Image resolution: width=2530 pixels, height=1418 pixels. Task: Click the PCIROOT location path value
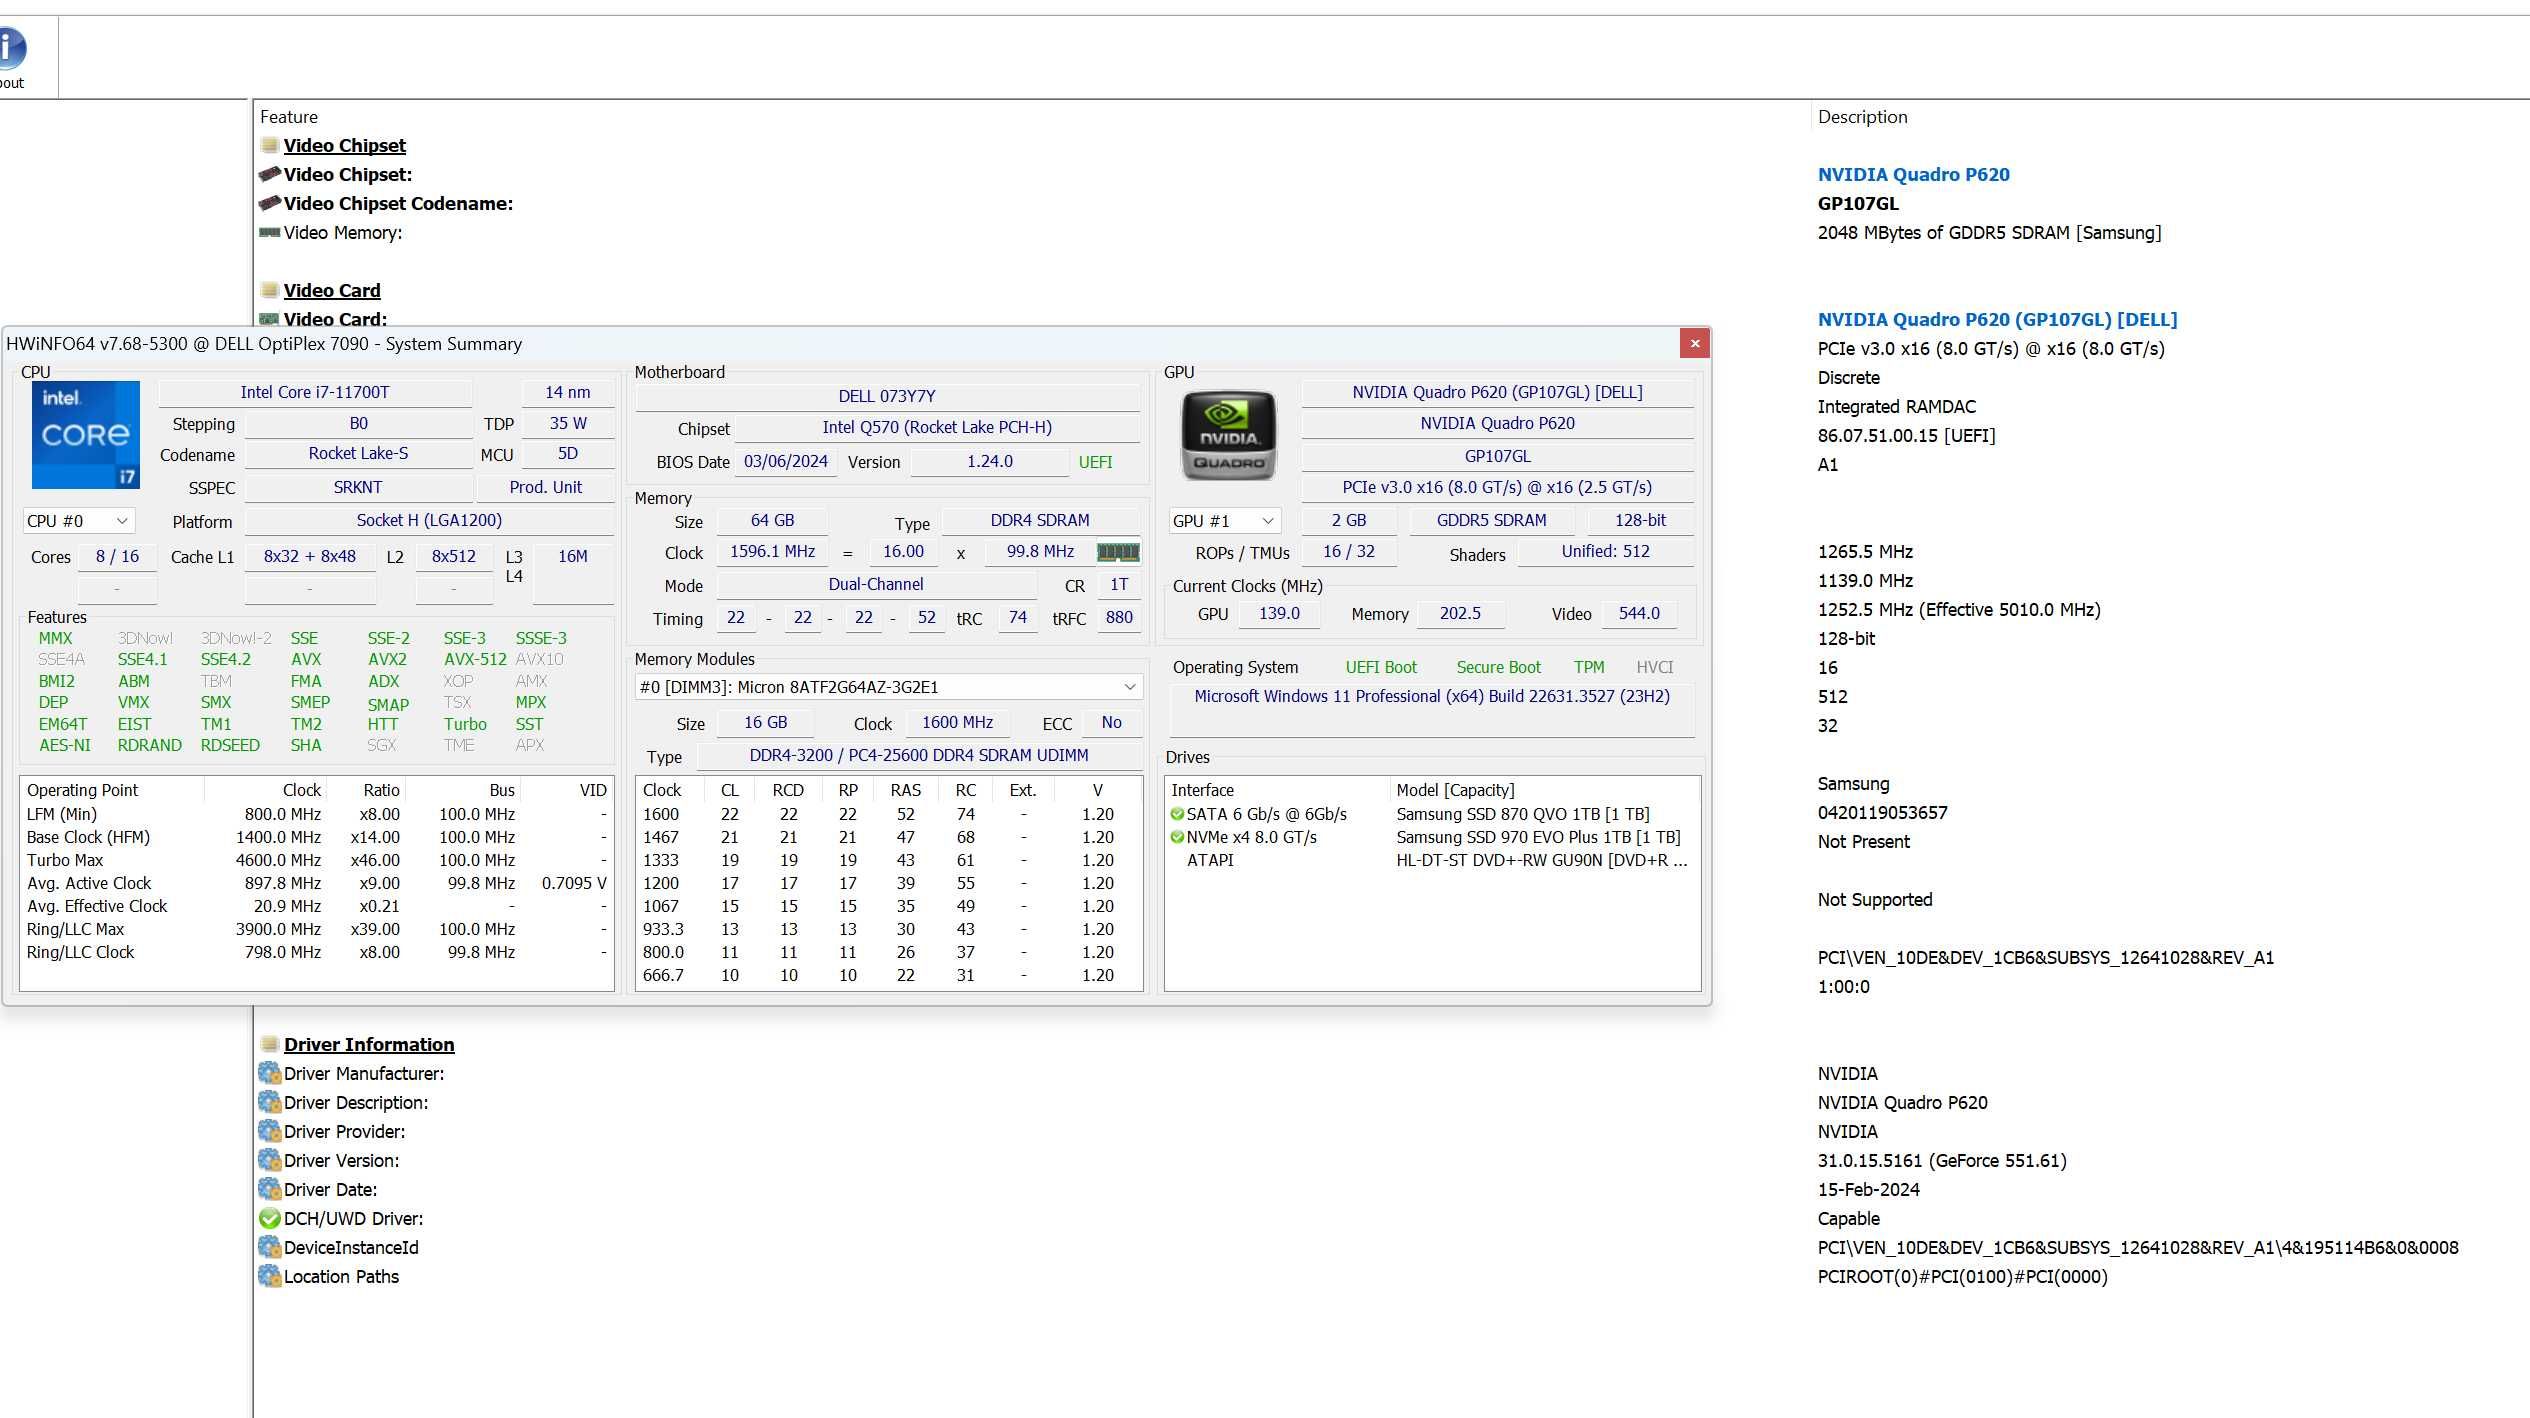[x=1962, y=1276]
